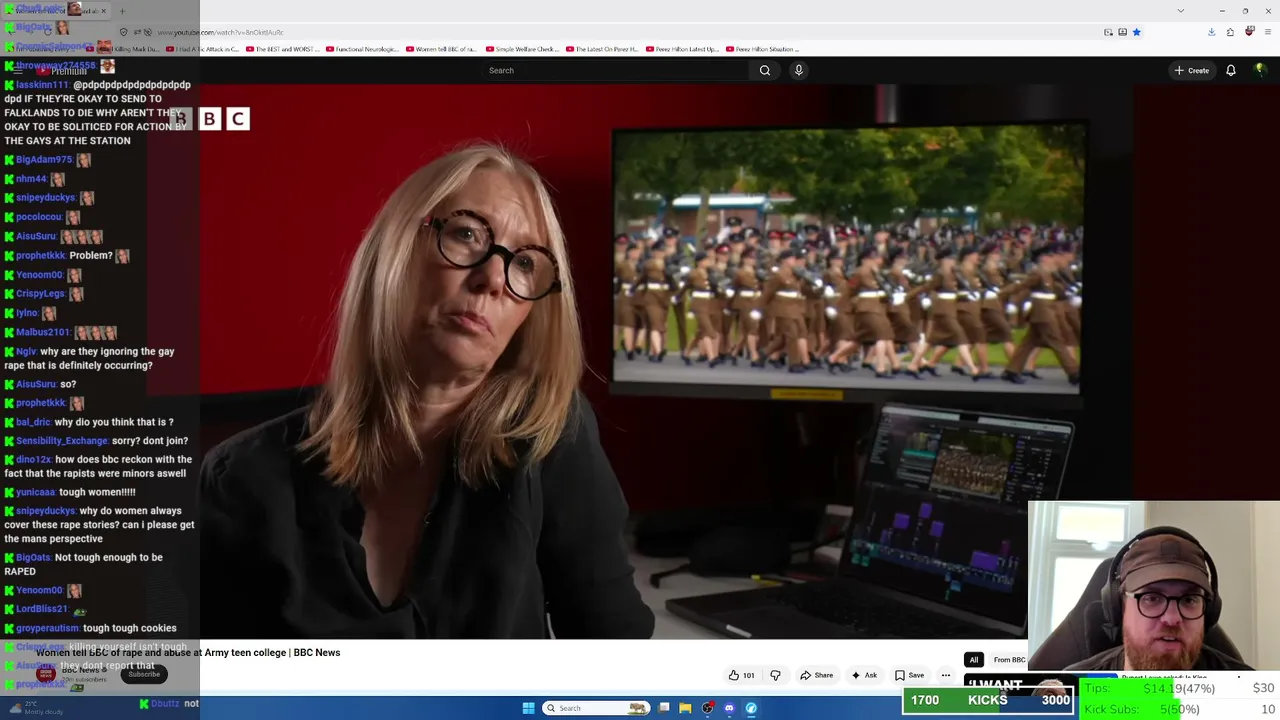Click the chat username 'LordBliss21'
Screen dimensions: 1280x720
pos(42,609)
